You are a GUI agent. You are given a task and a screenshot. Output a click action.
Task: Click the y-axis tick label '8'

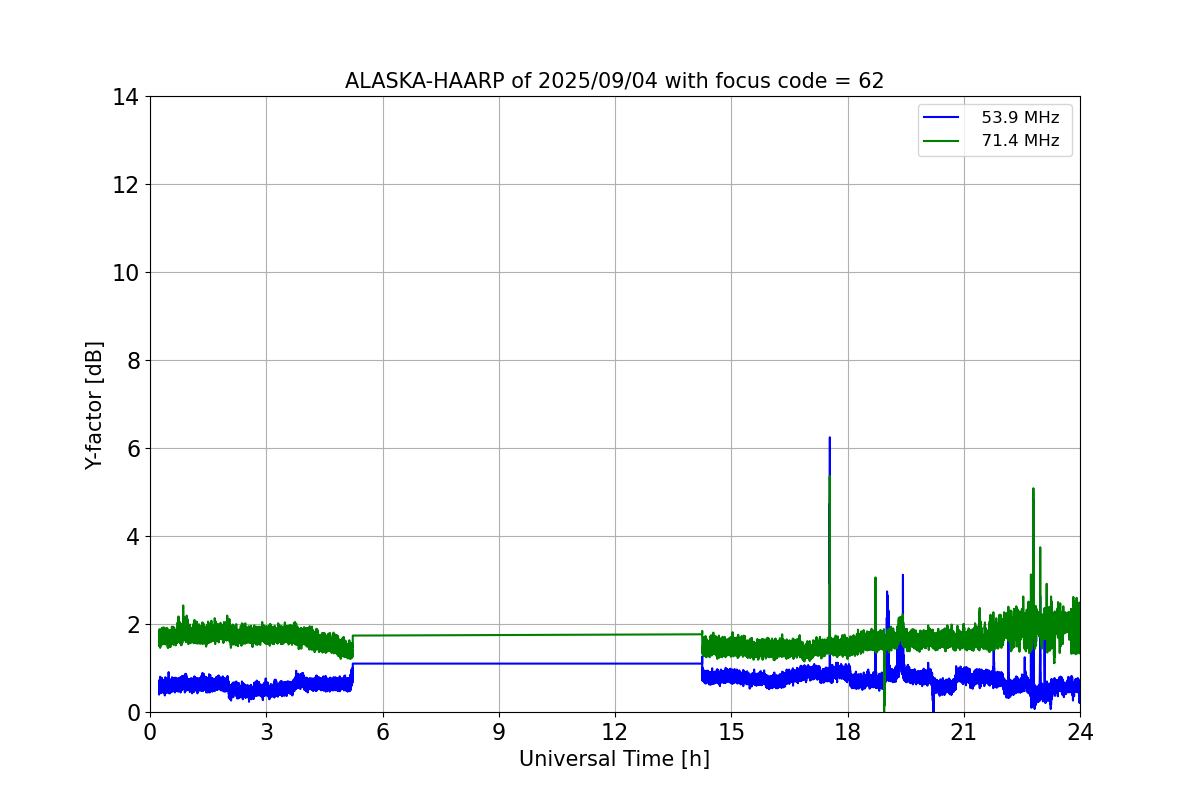pos(134,361)
